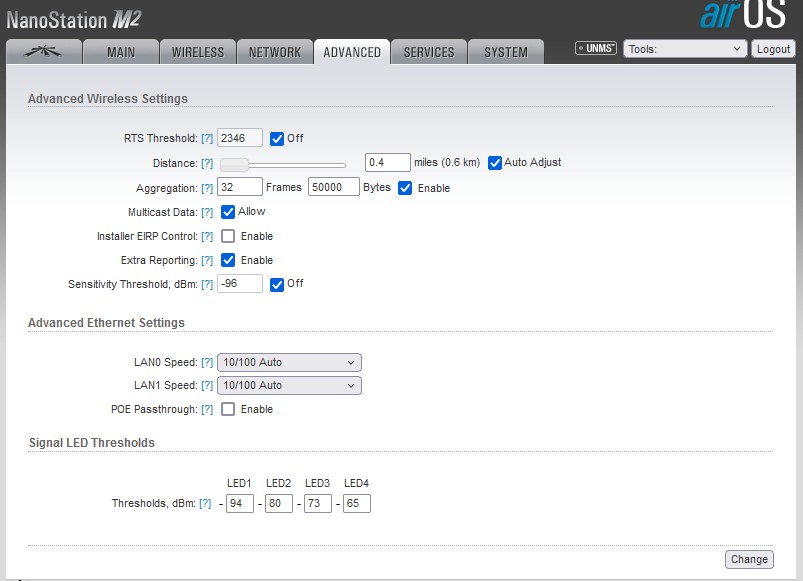Click the LED4 threshold input field

click(x=356, y=503)
